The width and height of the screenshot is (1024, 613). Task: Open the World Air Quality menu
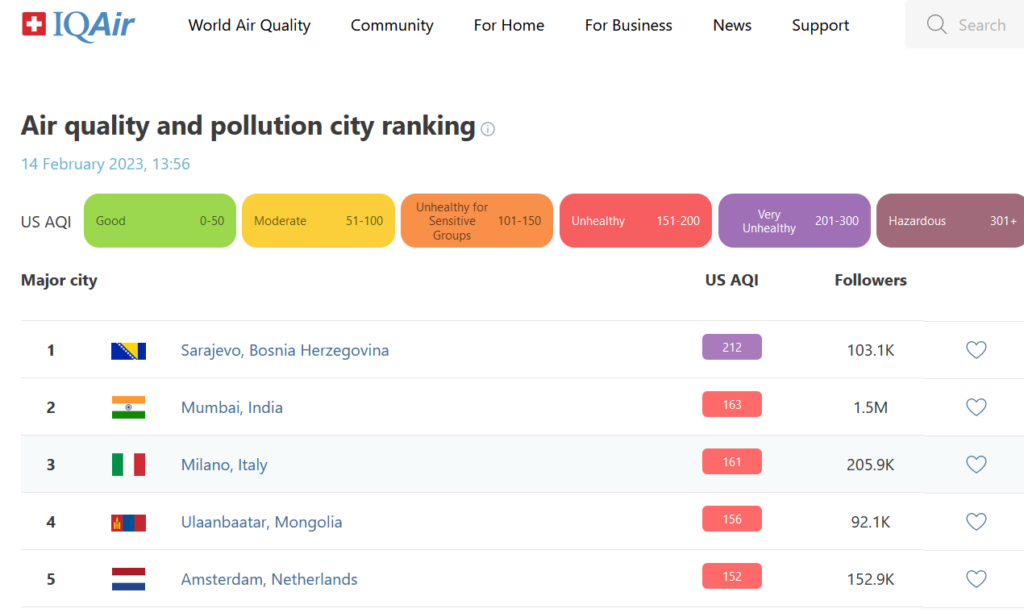(x=249, y=25)
